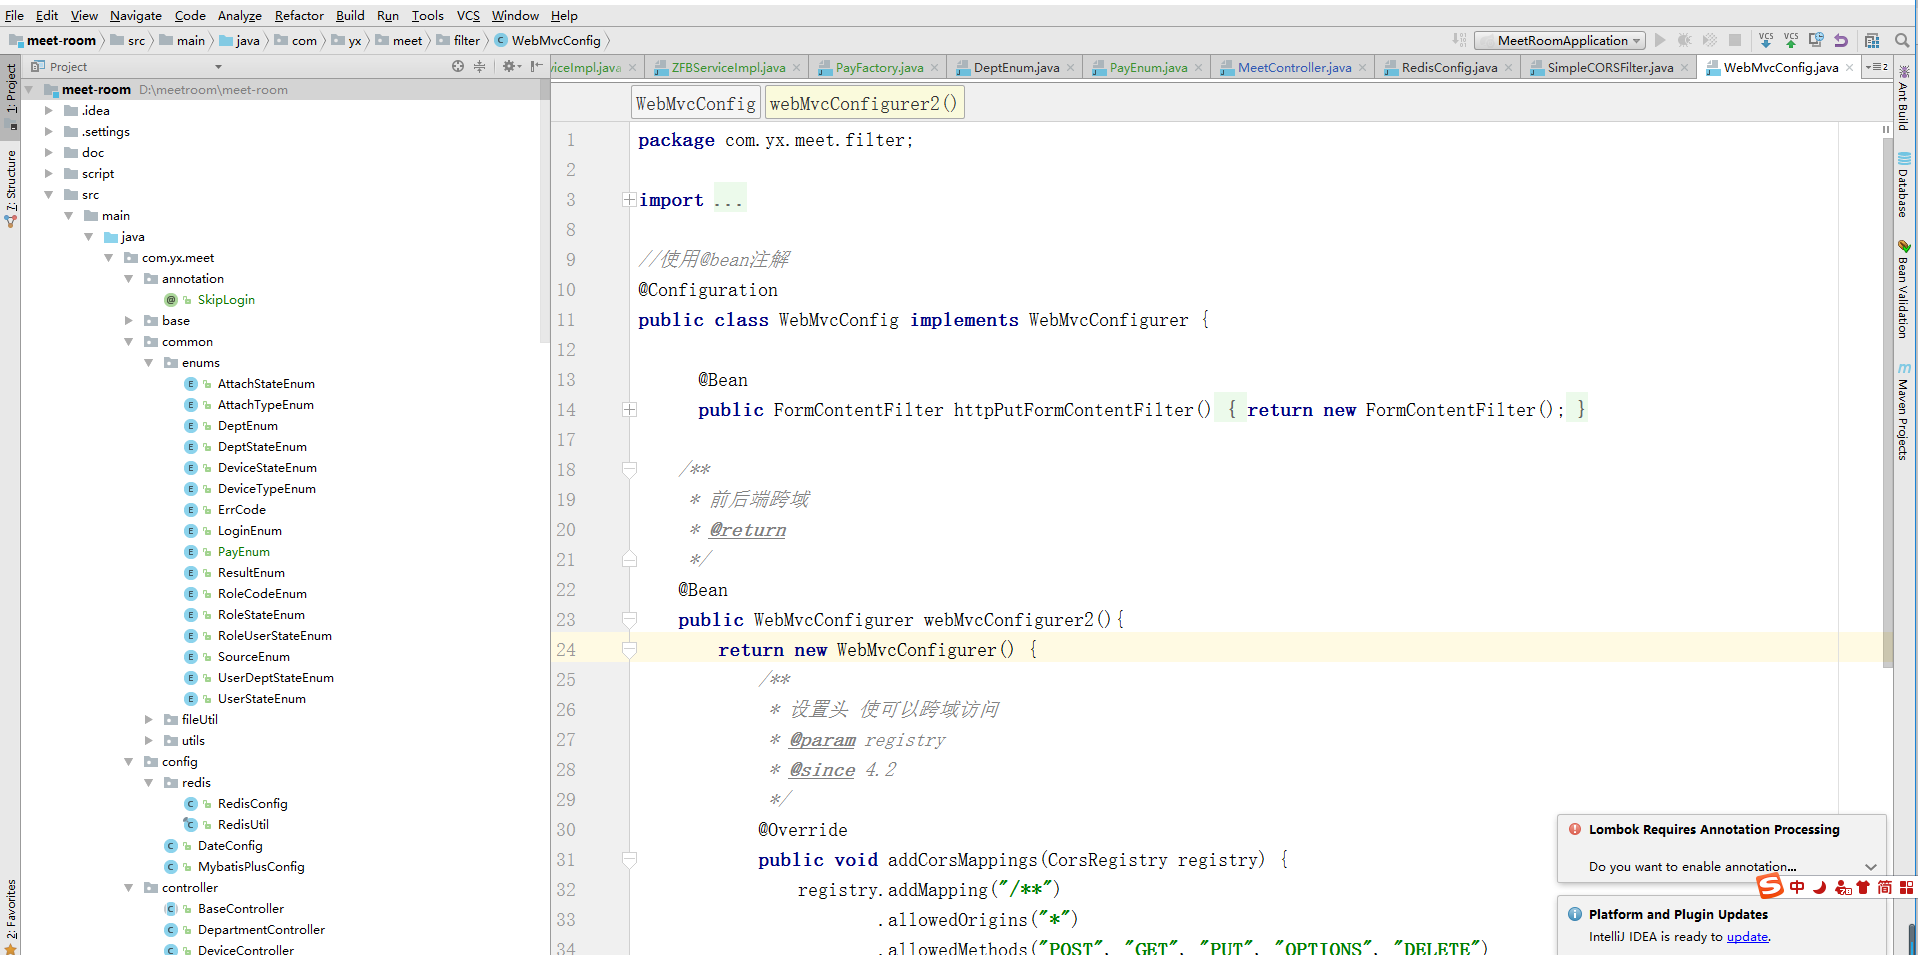Click the Project tree vertical scrollbar
The height and width of the screenshot is (955, 1918).
[545, 210]
